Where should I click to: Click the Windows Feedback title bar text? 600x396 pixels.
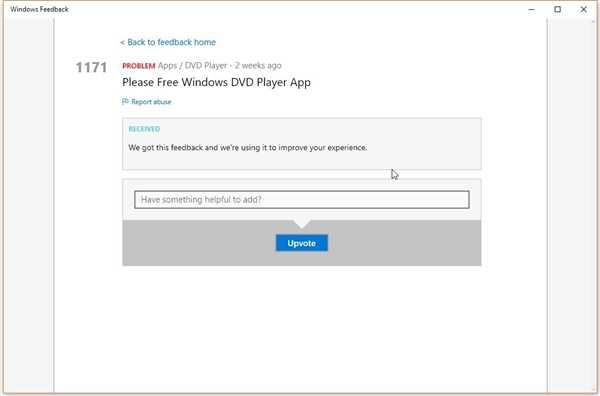tap(39, 9)
